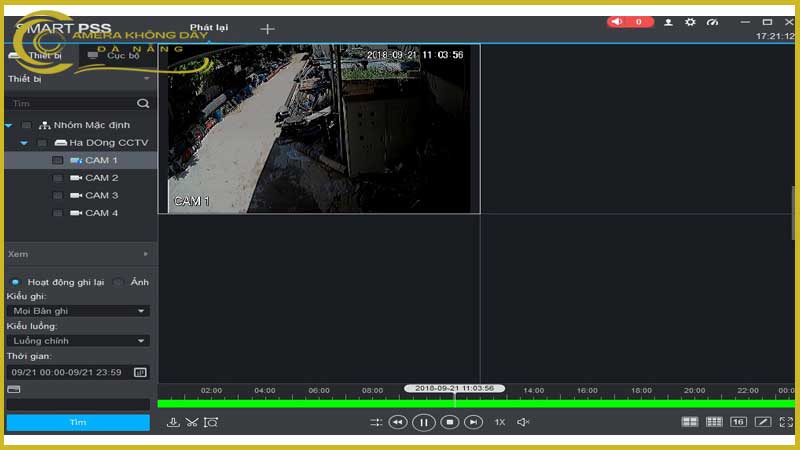
Task: Click the 16:00 mark on timeline
Action: point(587,390)
